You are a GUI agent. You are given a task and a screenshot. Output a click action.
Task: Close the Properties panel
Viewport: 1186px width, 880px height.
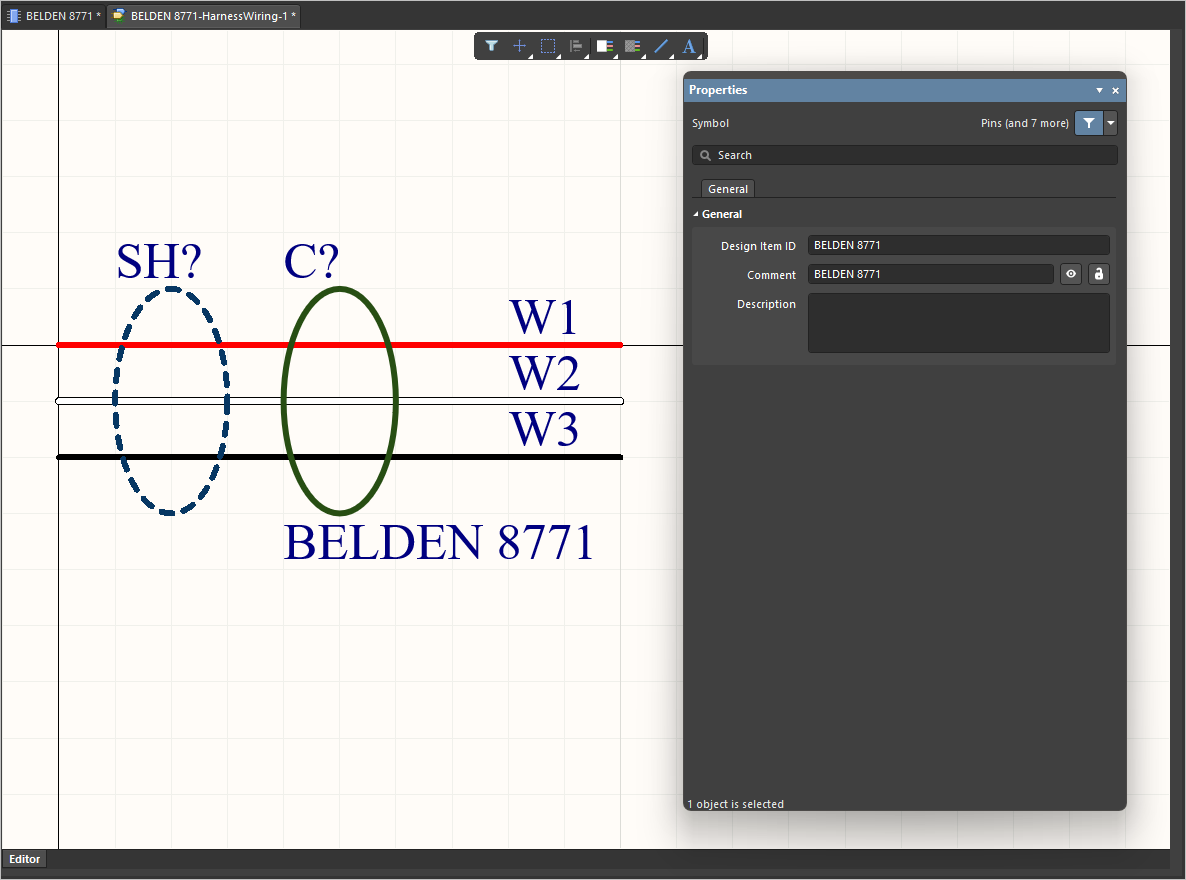pos(1115,90)
